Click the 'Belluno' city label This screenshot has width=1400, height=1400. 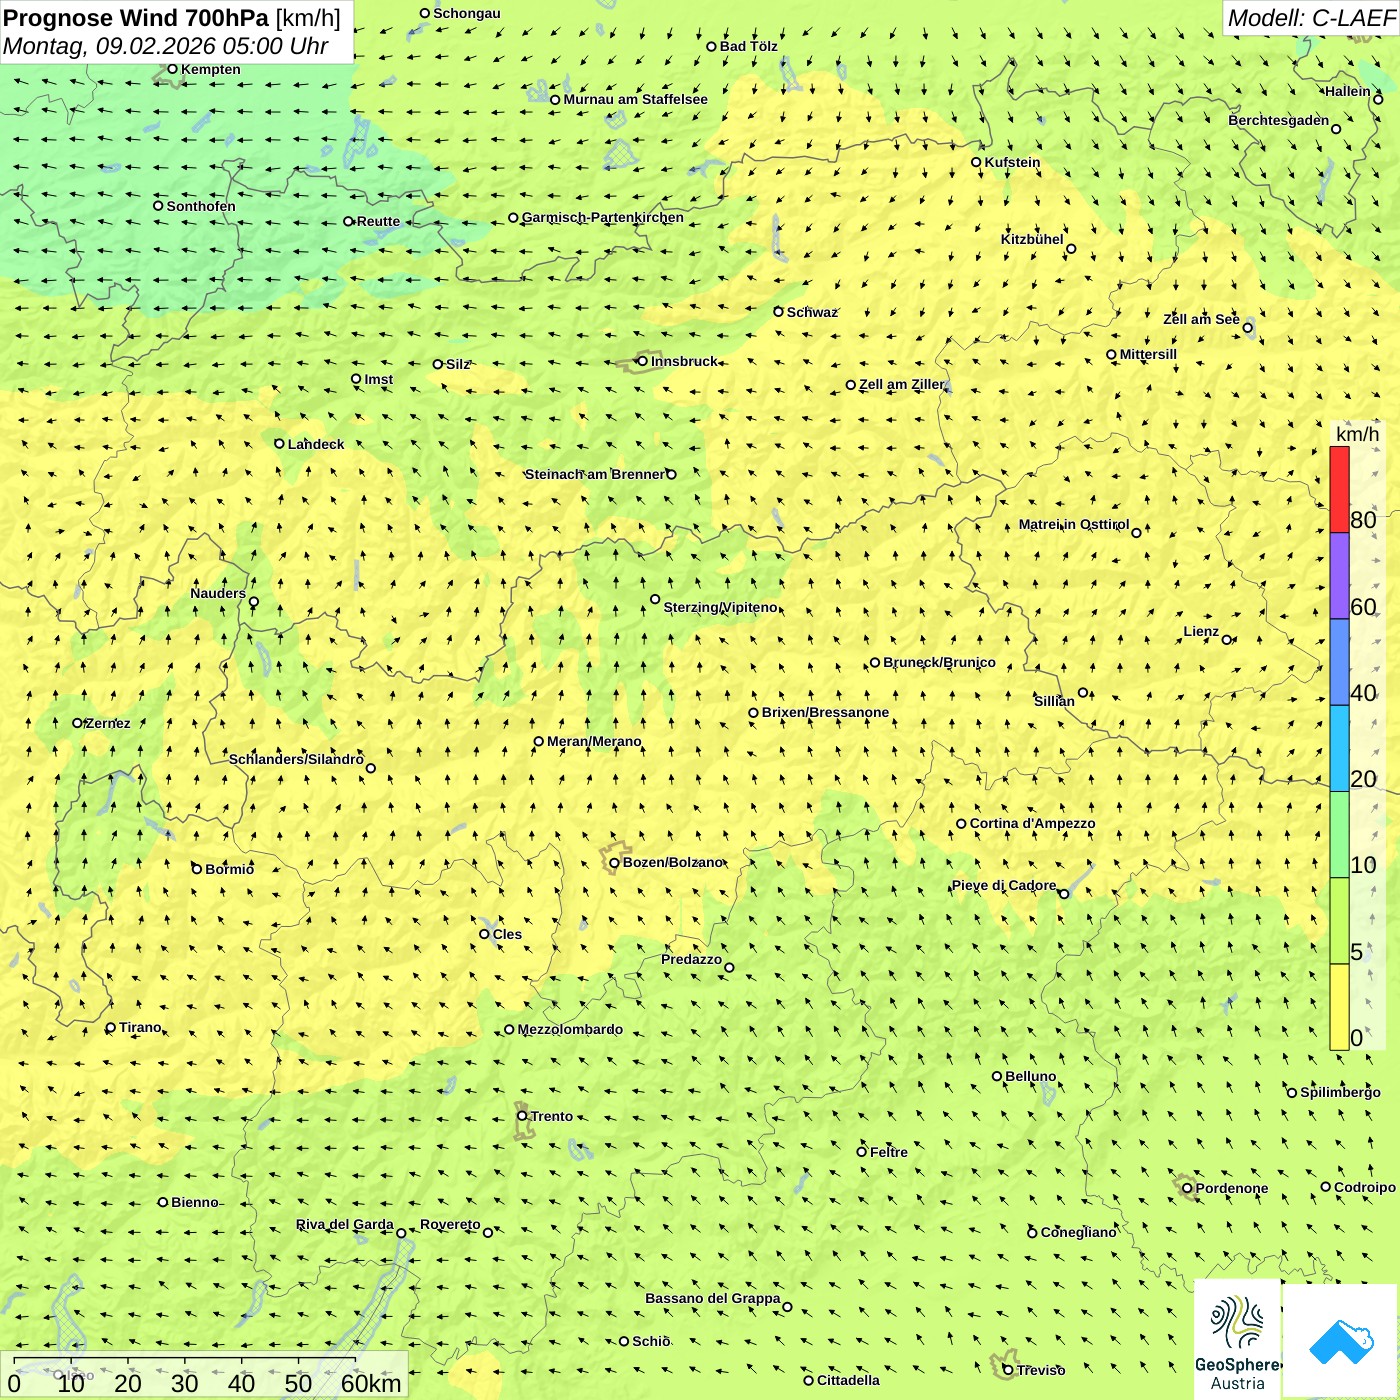click(x=1030, y=1076)
